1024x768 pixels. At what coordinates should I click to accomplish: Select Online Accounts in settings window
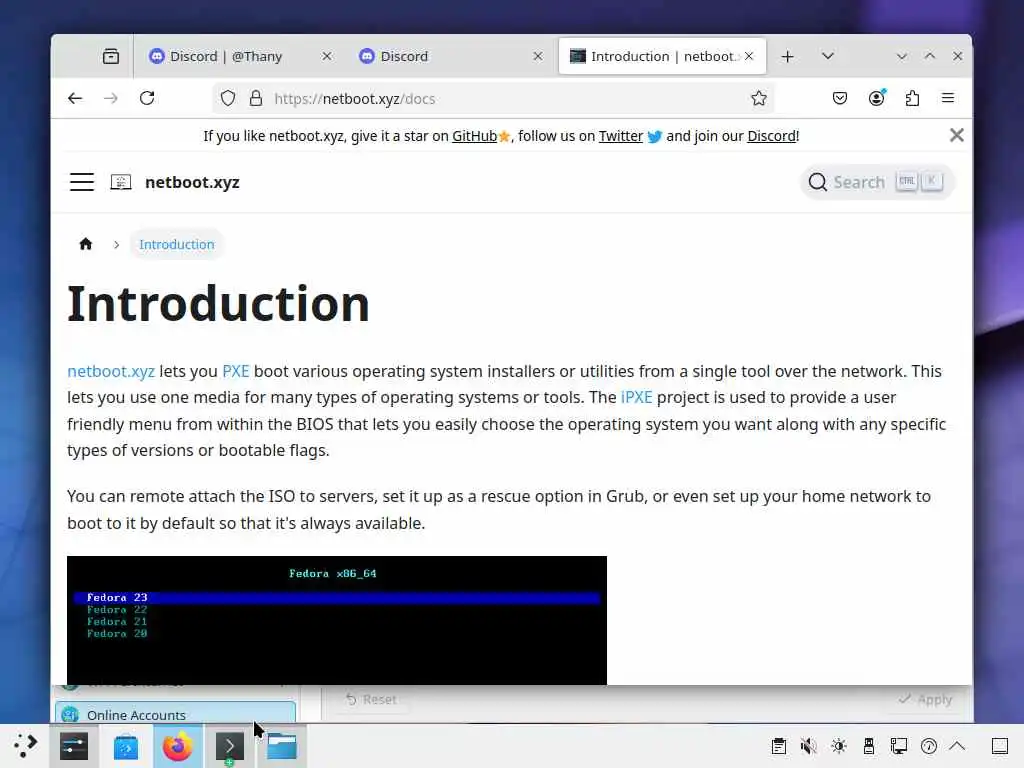(175, 714)
